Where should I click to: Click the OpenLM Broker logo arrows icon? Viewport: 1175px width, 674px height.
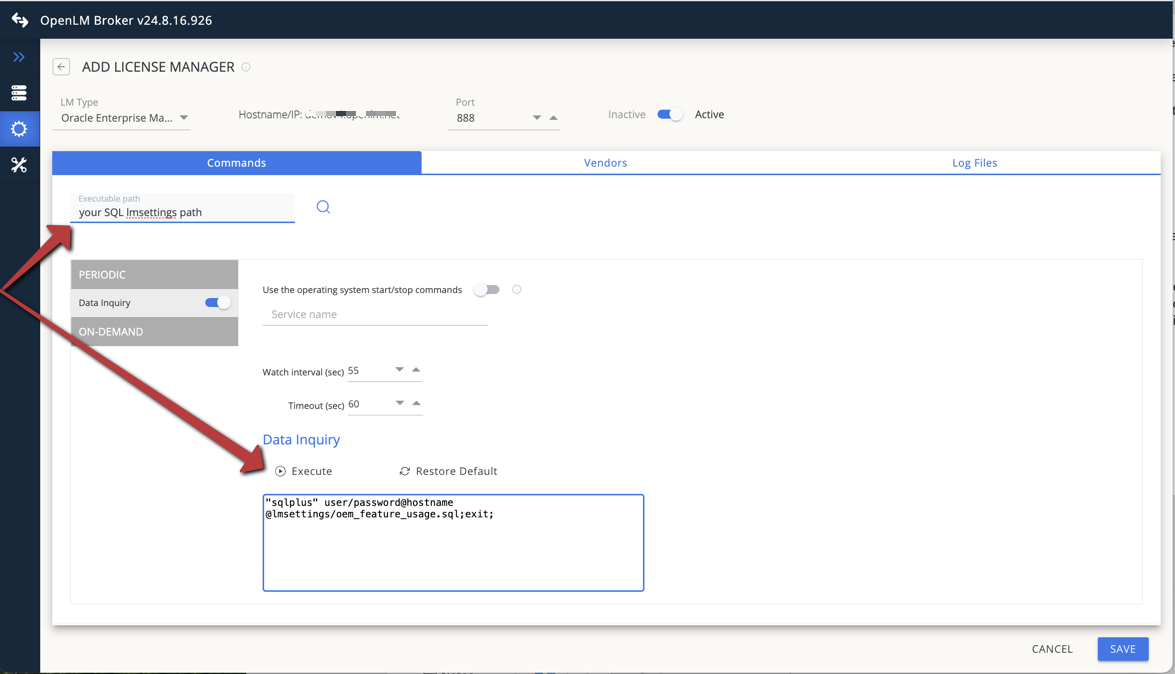click(18, 19)
